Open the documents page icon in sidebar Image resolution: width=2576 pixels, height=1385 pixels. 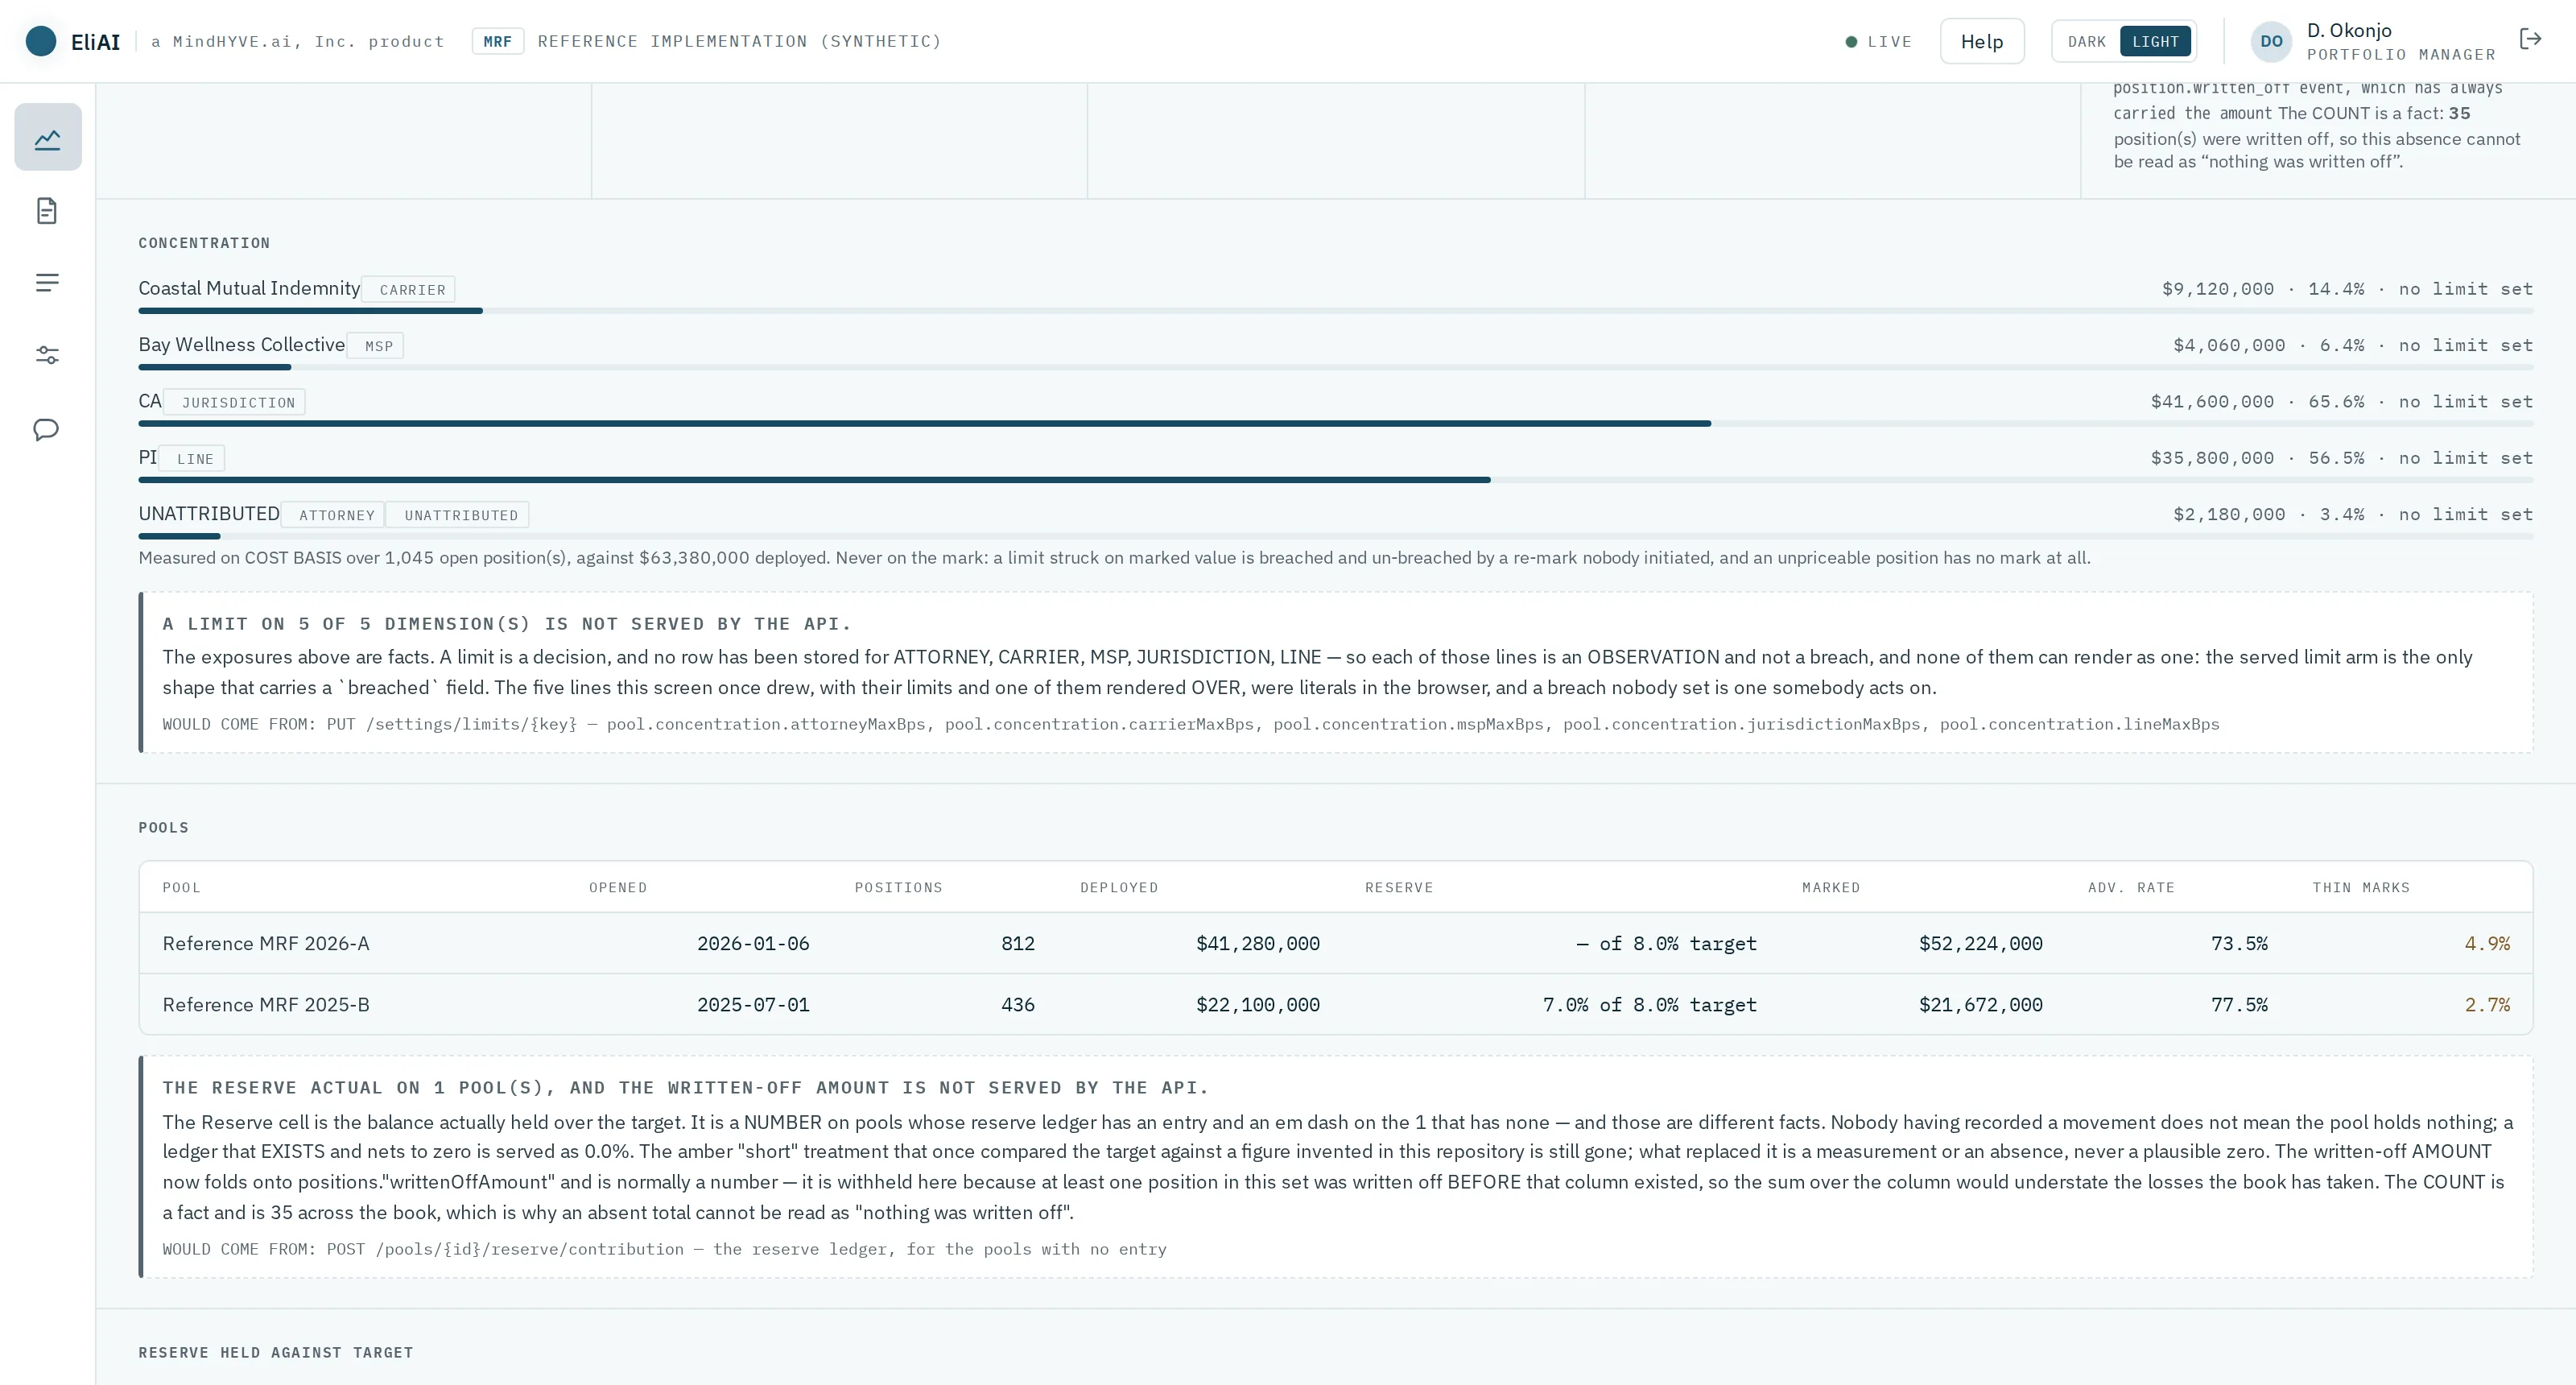pyautogui.click(x=47, y=211)
